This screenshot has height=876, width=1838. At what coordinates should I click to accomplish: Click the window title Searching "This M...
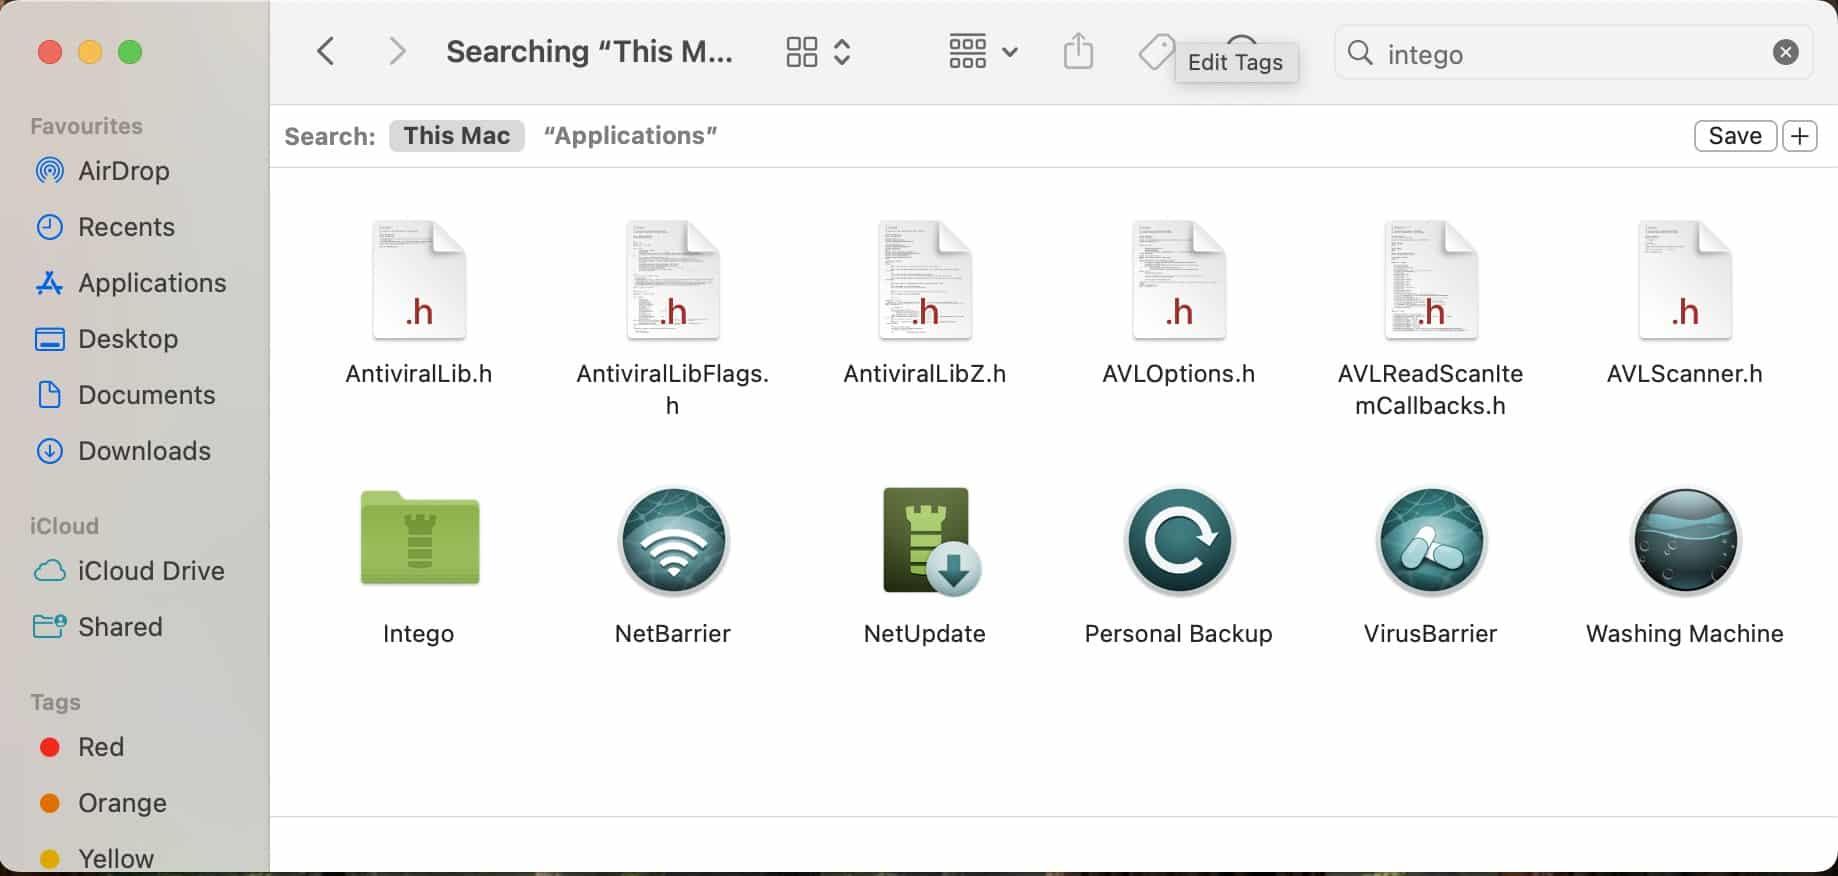click(x=589, y=52)
